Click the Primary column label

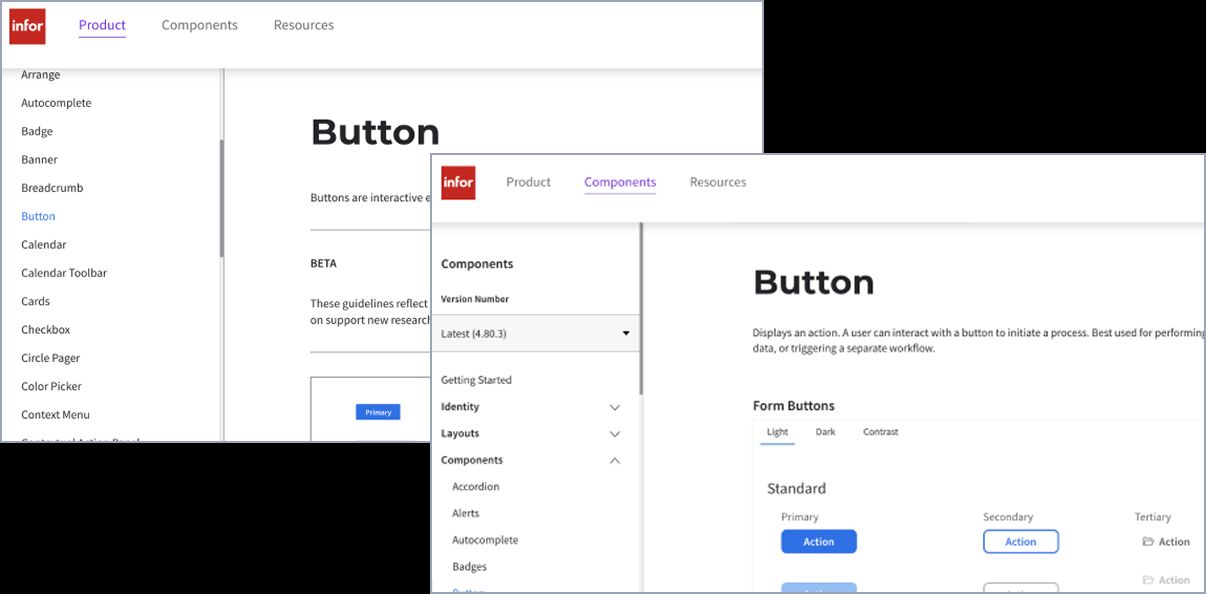click(799, 517)
